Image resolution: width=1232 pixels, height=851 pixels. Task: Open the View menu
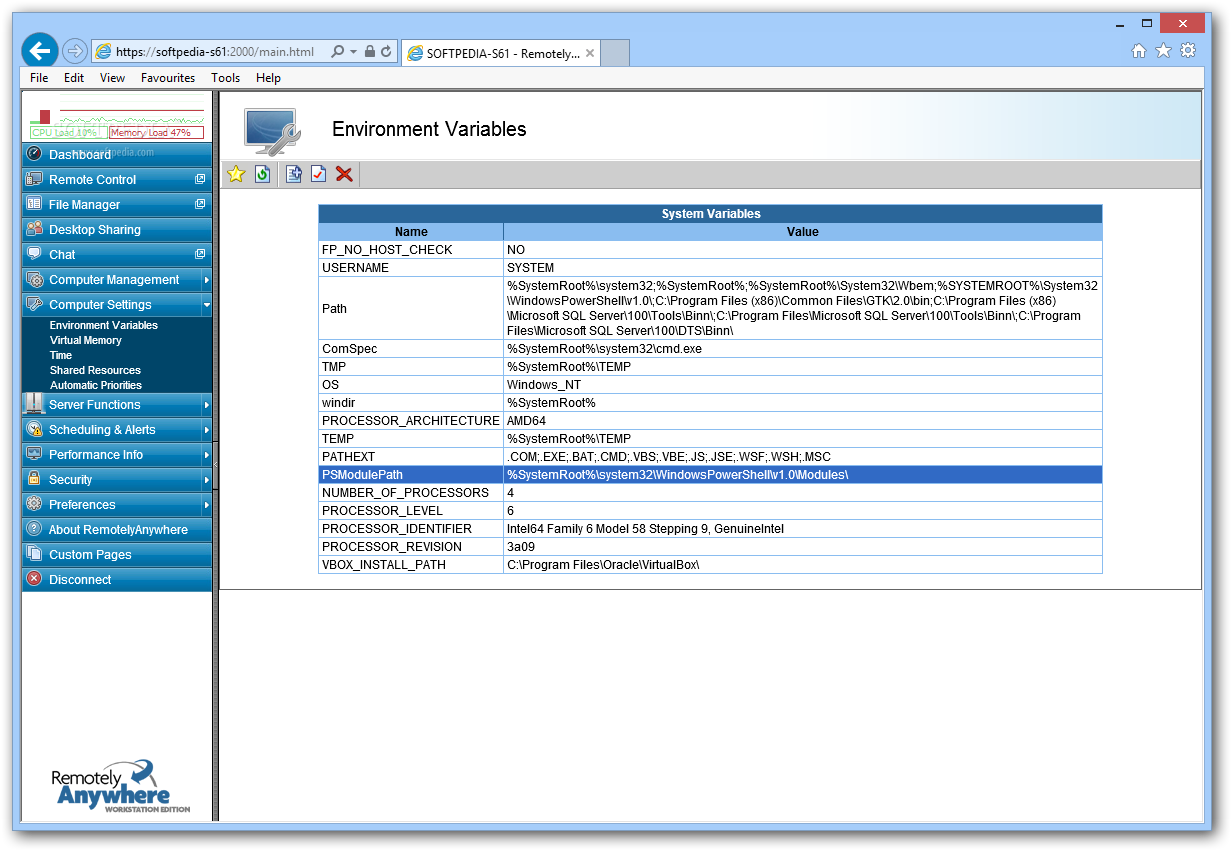point(112,78)
